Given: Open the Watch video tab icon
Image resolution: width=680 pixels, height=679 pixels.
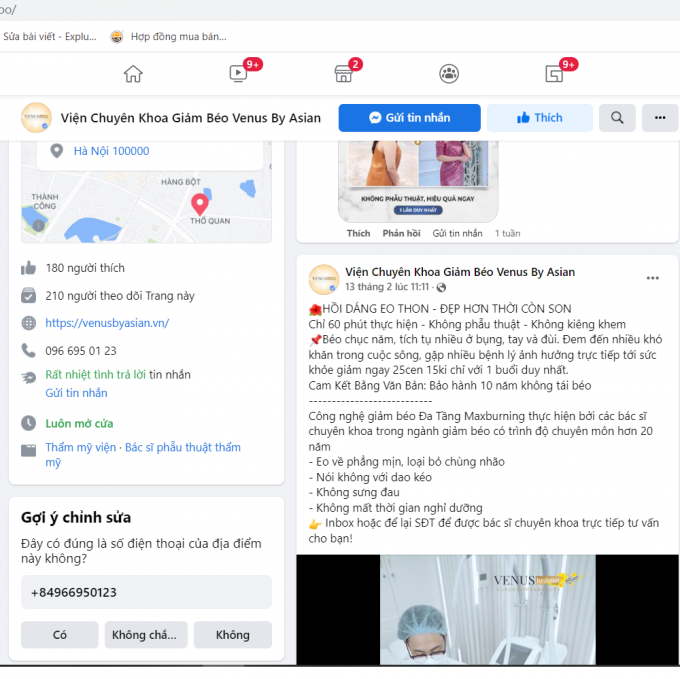Looking at the screenshot, I should 238,73.
